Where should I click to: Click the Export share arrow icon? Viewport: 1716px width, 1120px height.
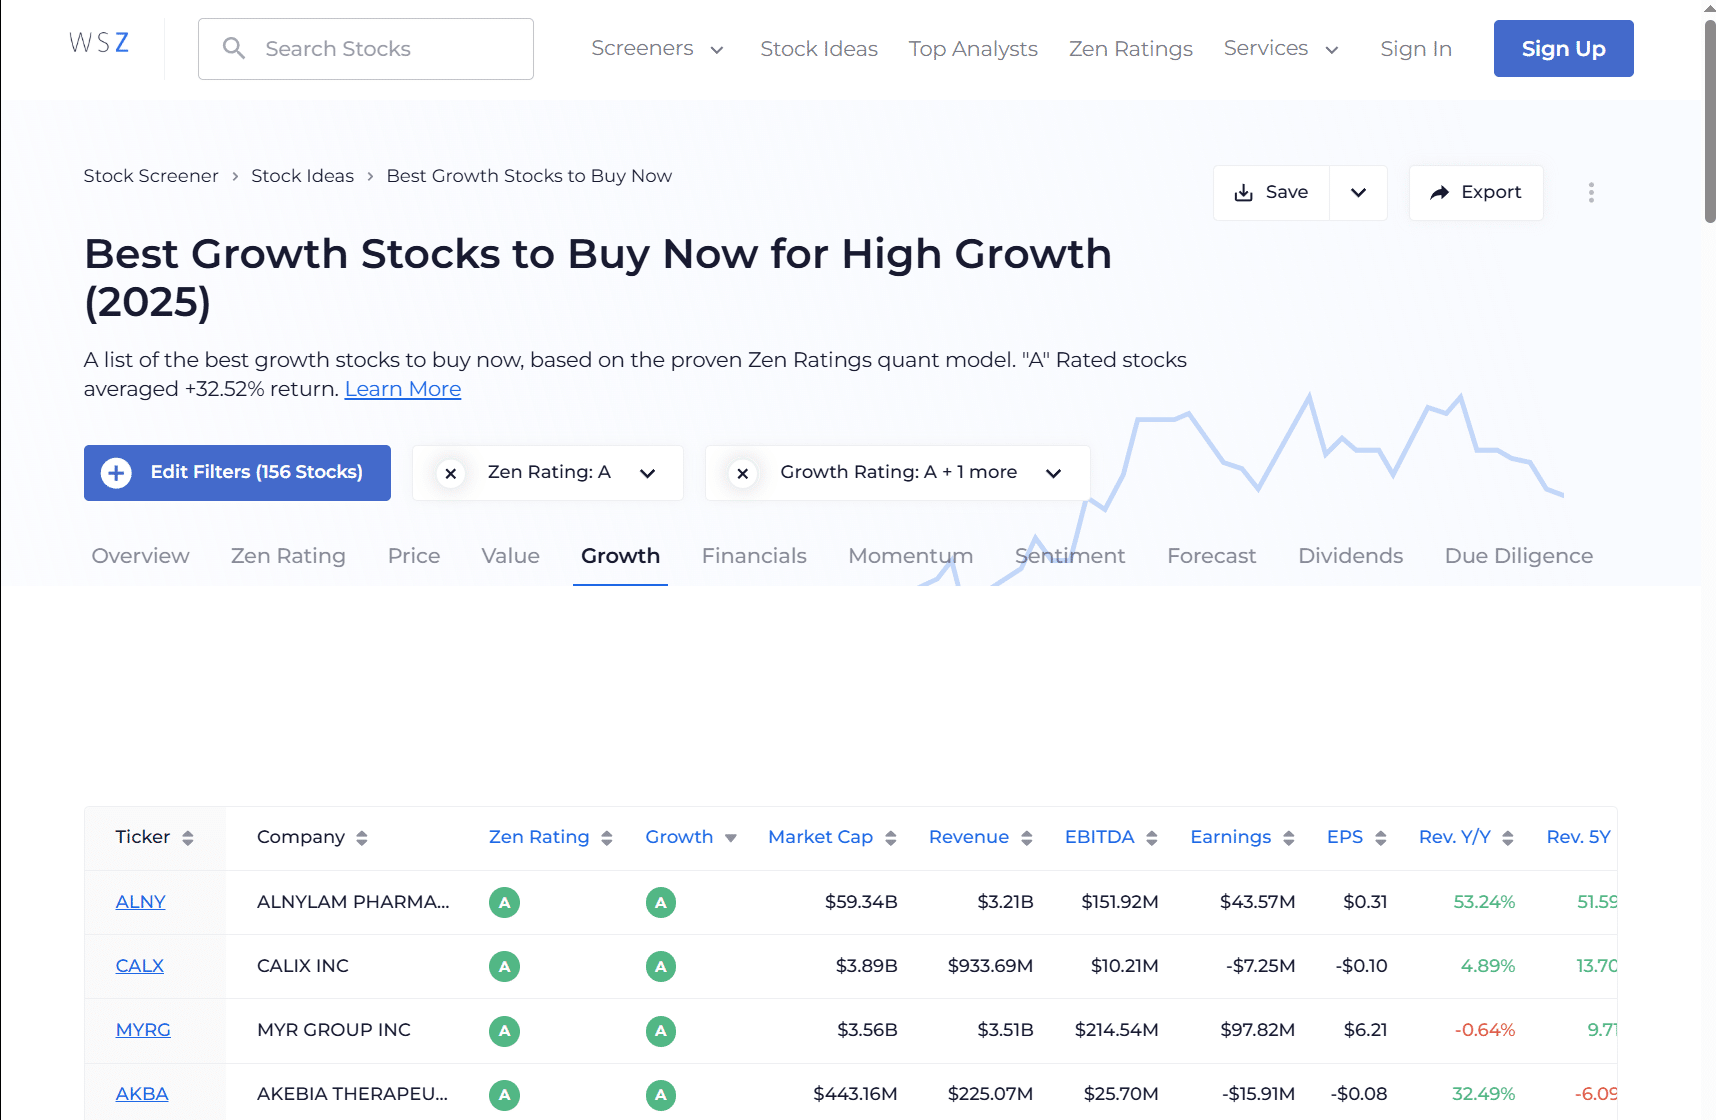[1440, 192]
